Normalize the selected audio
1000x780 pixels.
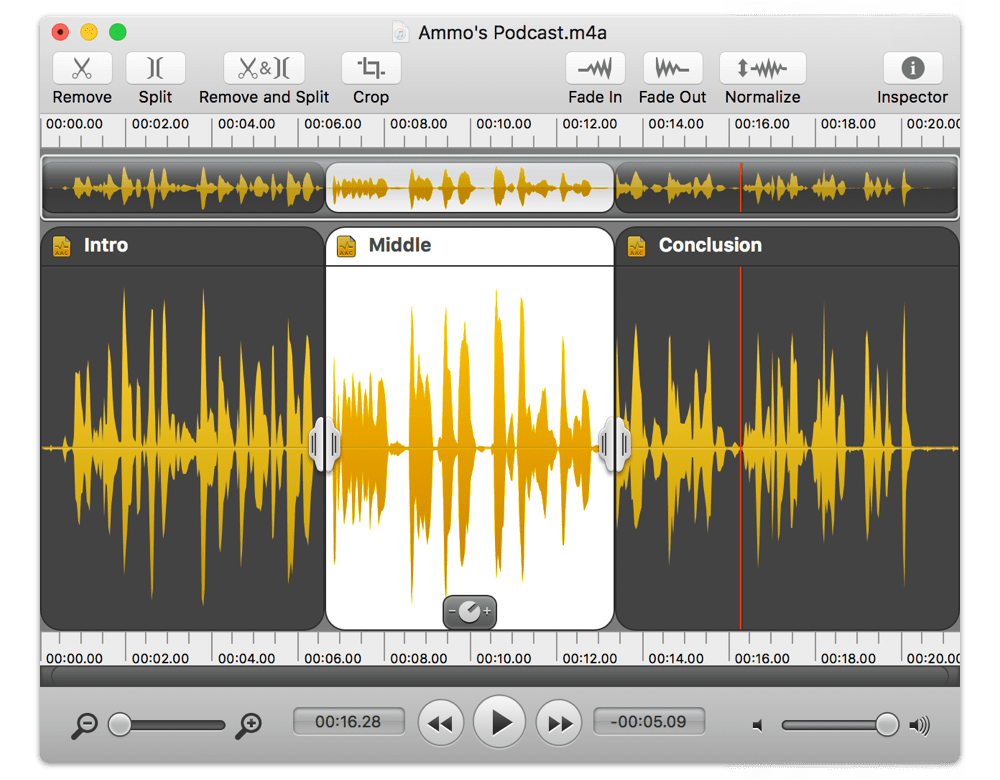point(763,68)
